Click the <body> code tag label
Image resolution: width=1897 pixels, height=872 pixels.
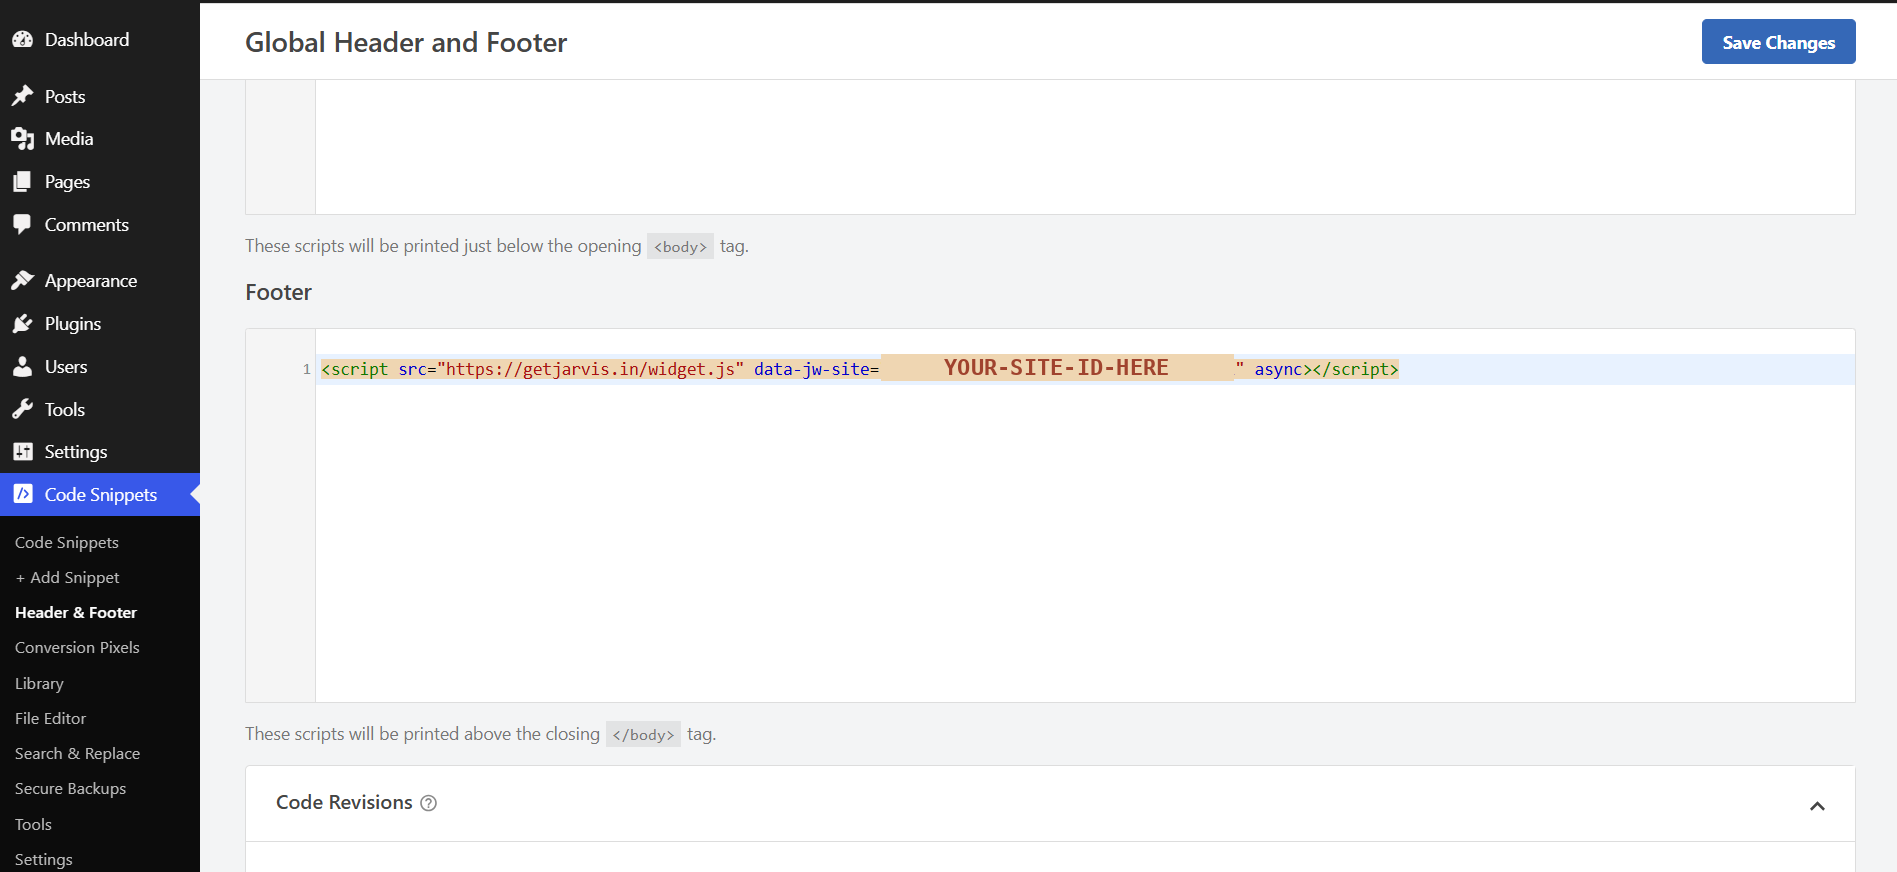tap(680, 246)
